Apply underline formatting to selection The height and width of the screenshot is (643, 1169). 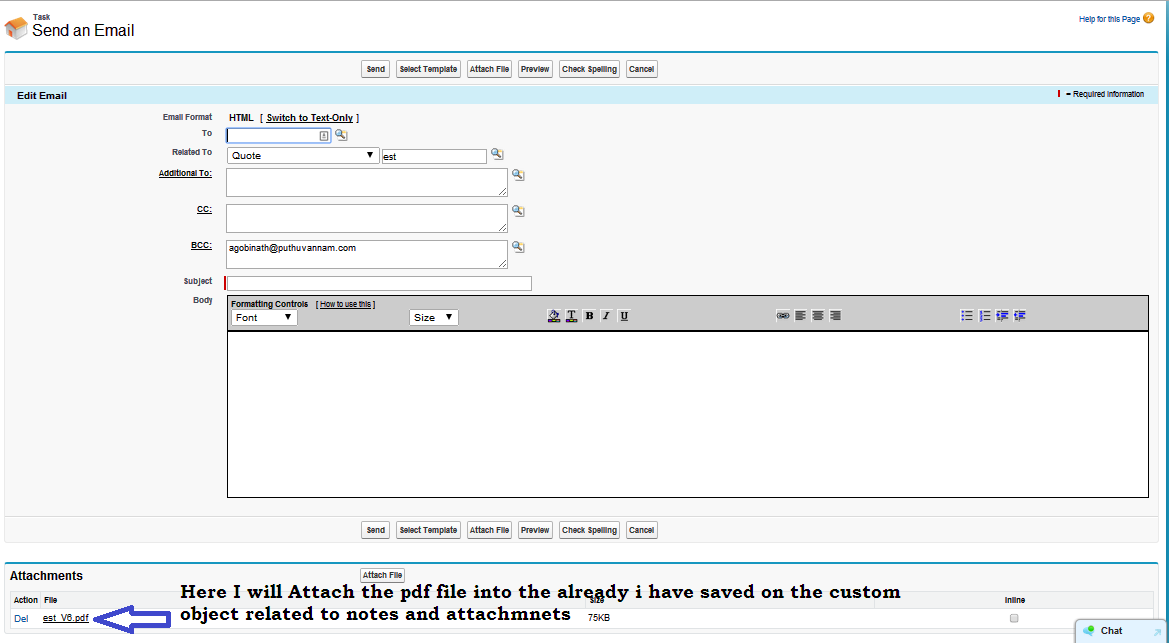click(x=623, y=316)
